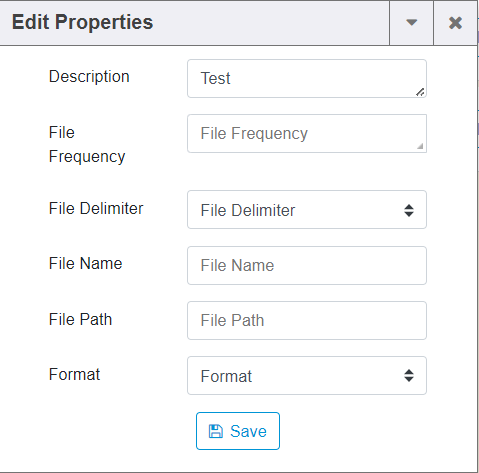Image resolution: width=479 pixels, height=473 pixels.
Task: Click the floppy disk icon in the Save button
Action: (x=216, y=431)
